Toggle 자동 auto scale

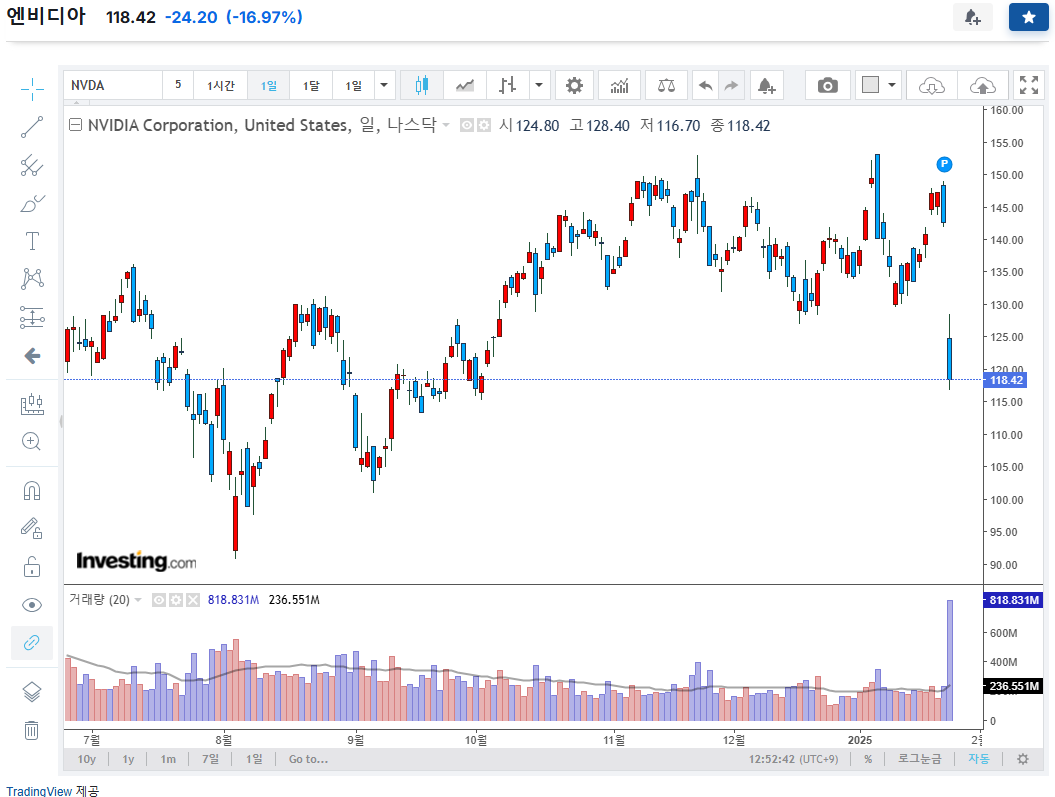(978, 759)
